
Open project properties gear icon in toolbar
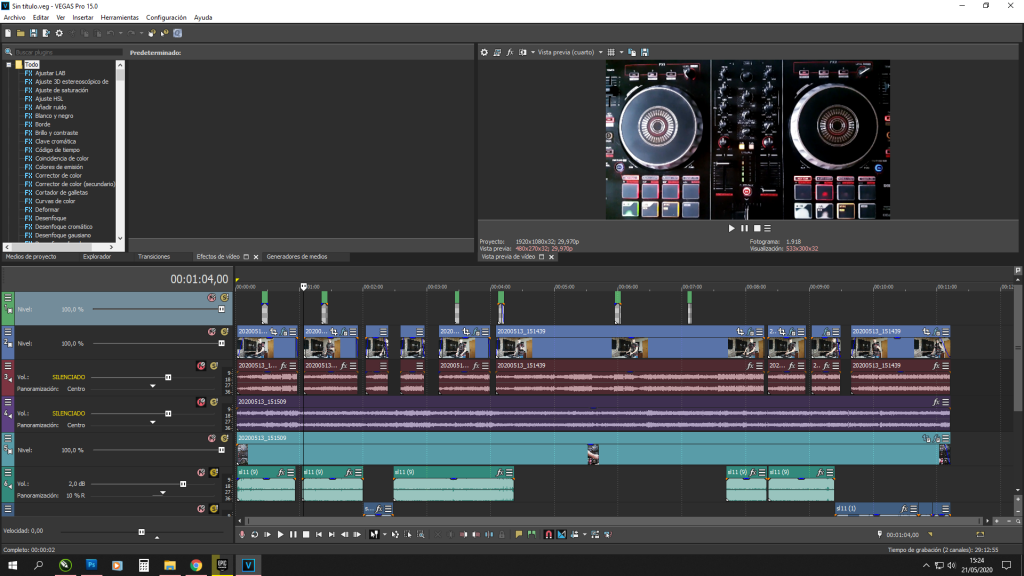(59, 33)
